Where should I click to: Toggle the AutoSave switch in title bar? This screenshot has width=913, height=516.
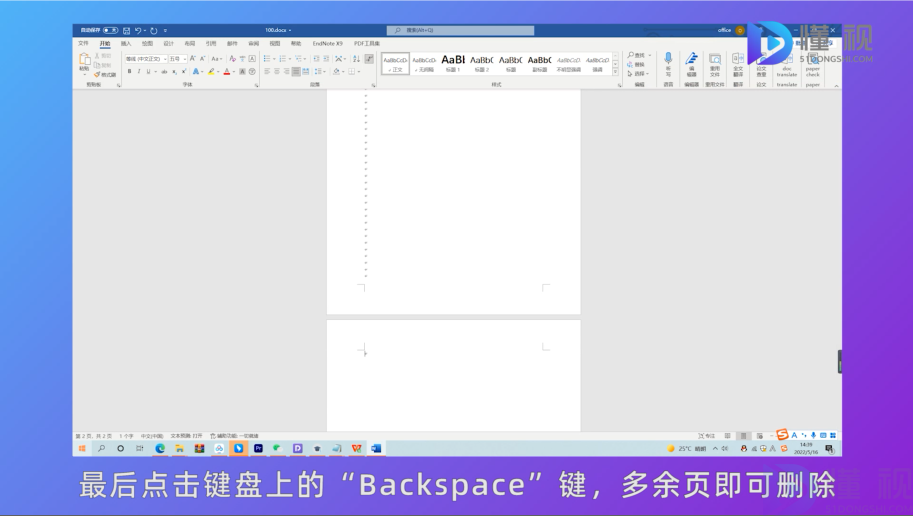click(x=111, y=30)
